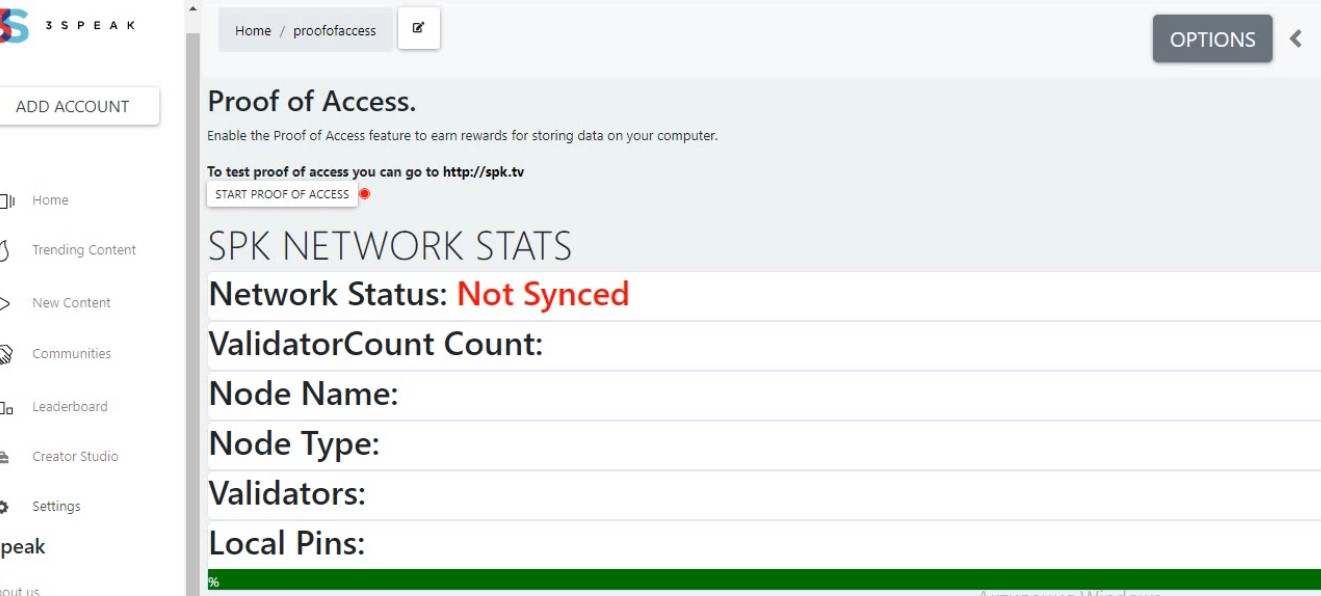Click the Settings gear icon
The image size is (1321, 596).
pos(5,507)
